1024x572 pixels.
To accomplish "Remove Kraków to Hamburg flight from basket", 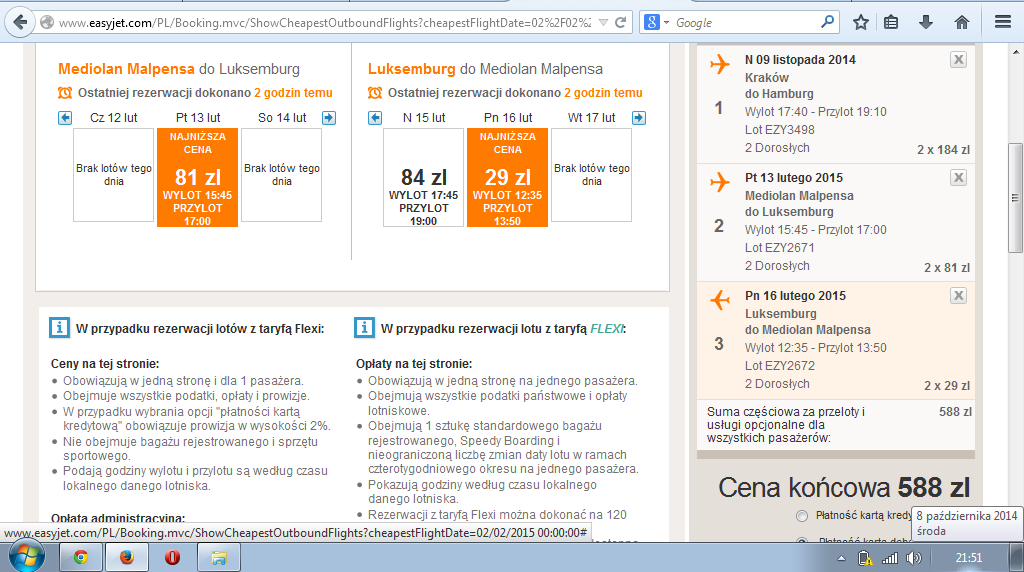I will (x=958, y=60).
